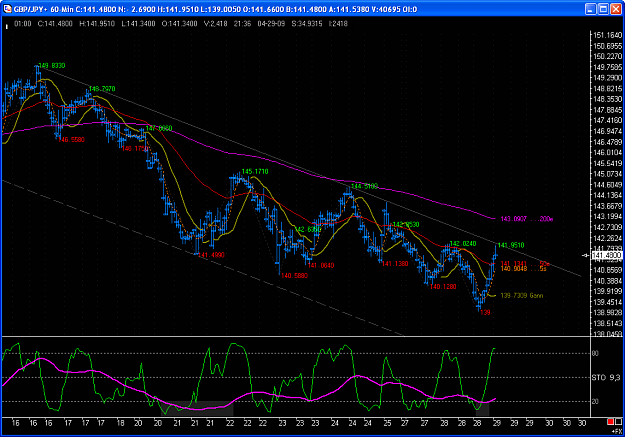Viewport: 625px width, 437px height.
Task: Close the GBP/JPY chart window
Action: (616, 9)
